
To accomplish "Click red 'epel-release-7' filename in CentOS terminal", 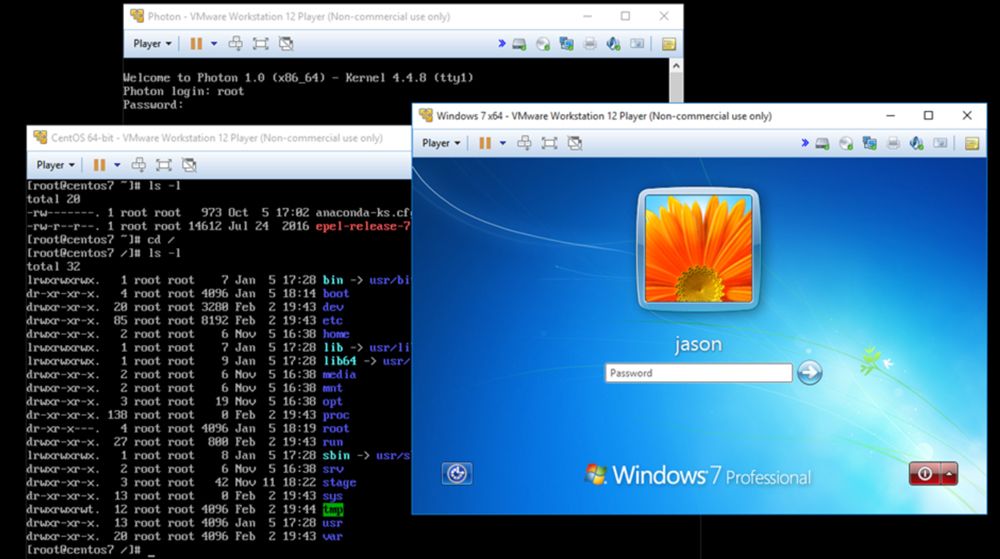I will click(x=362, y=226).
